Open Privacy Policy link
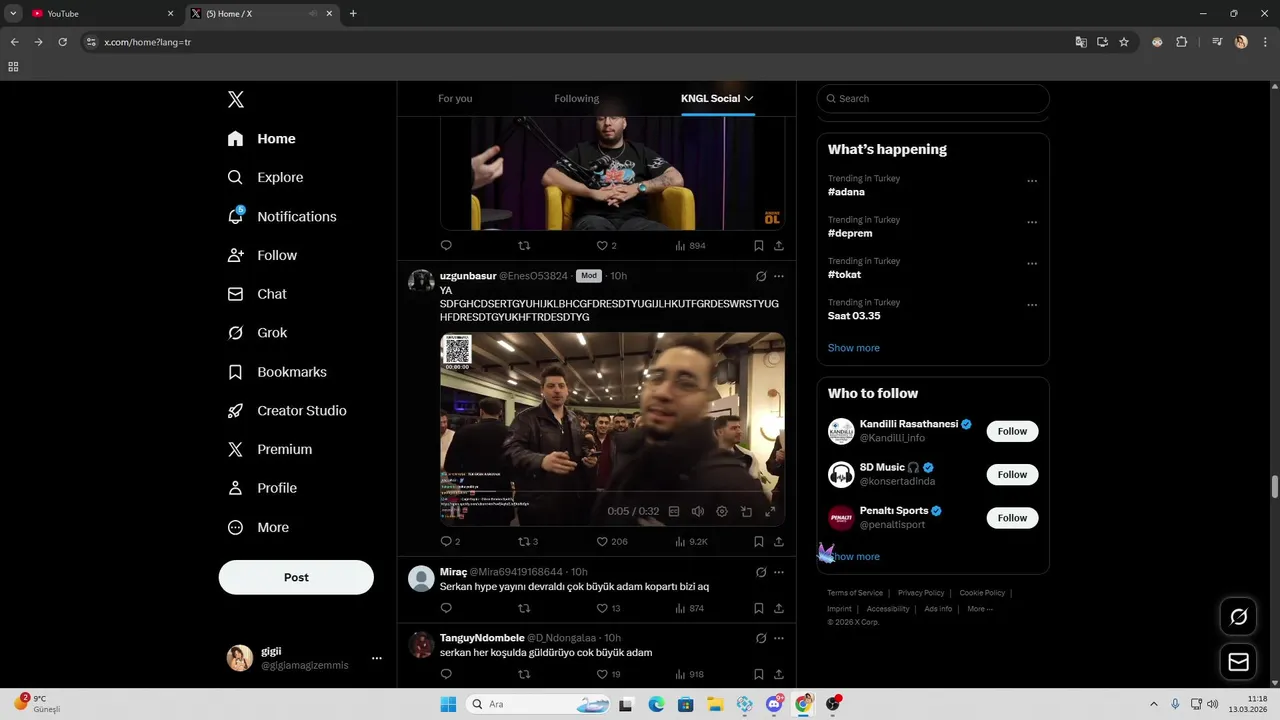Image resolution: width=1280 pixels, height=720 pixels. [x=921, y=593]
